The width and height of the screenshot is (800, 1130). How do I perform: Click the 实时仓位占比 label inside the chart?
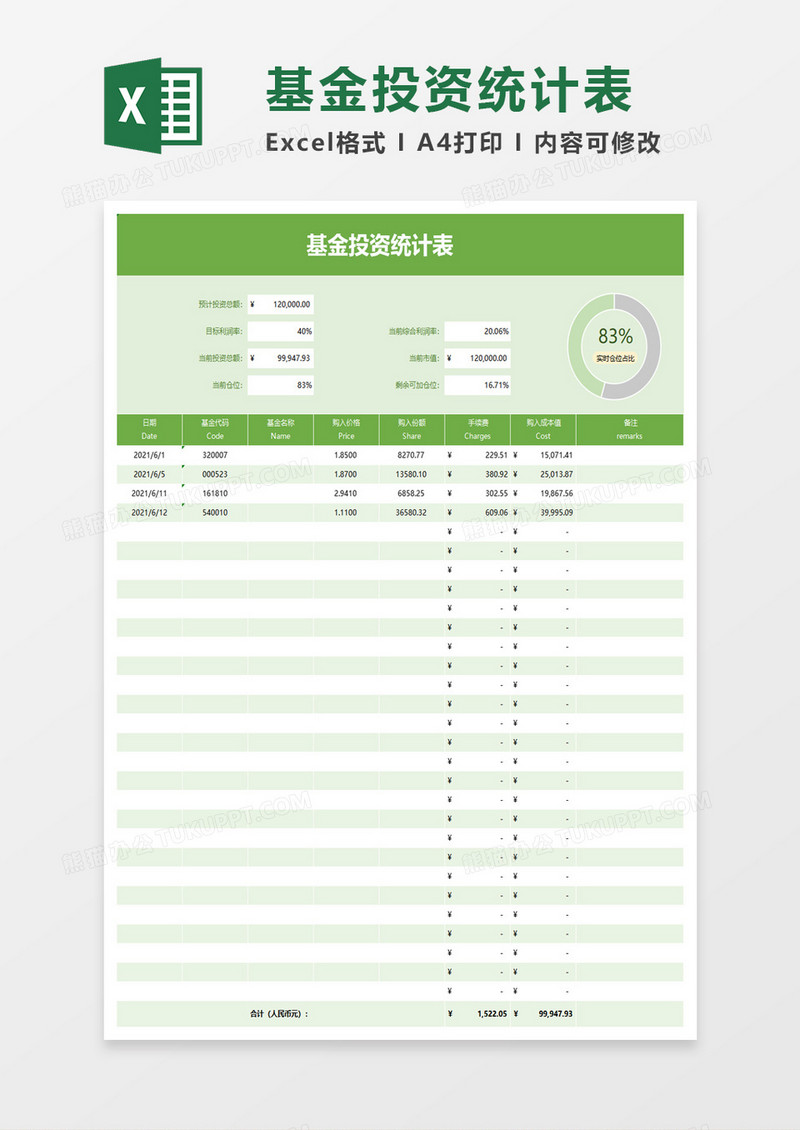click(x=615, y=358)
